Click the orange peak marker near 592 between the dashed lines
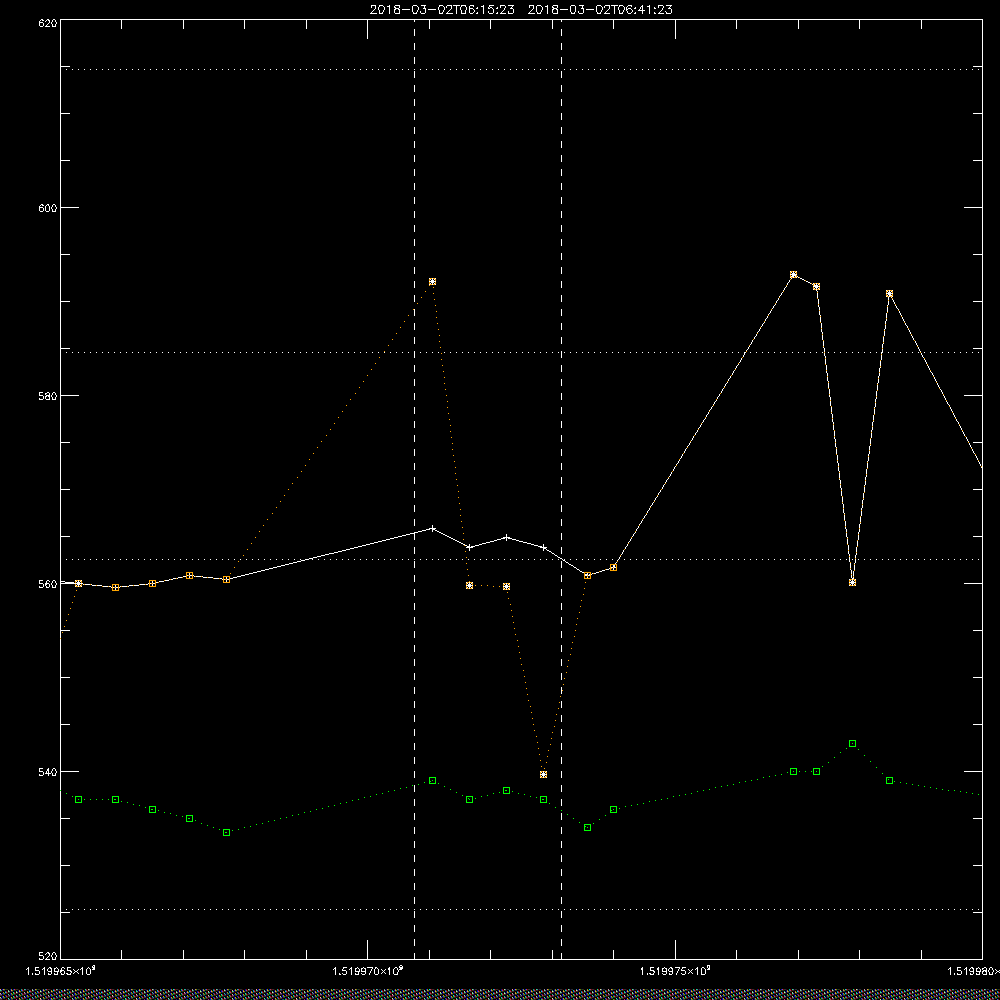Viewport: 1000px width, 1000px height. point(432,281)
